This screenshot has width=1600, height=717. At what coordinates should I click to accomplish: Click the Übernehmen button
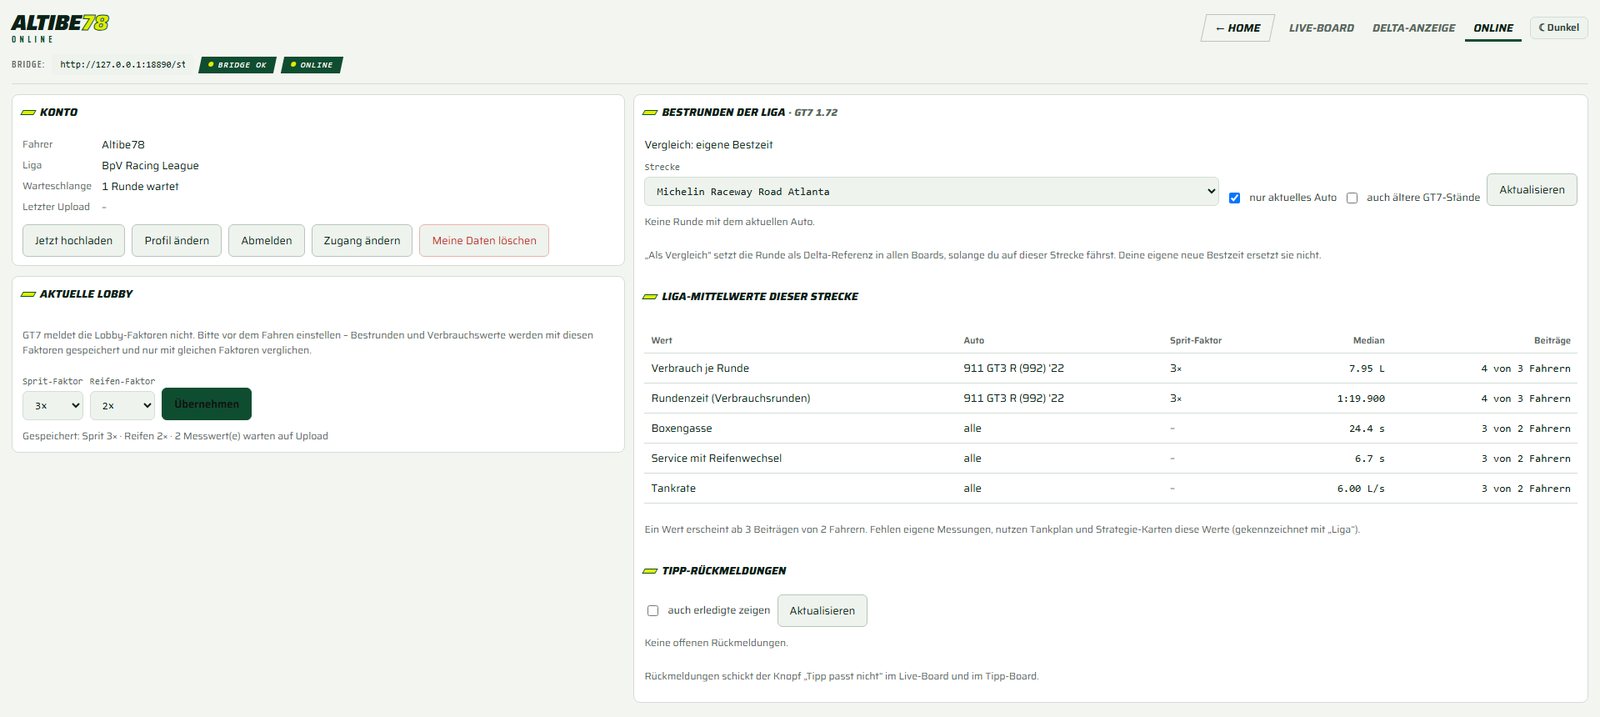pyautogui.click(x=207, y=404)
